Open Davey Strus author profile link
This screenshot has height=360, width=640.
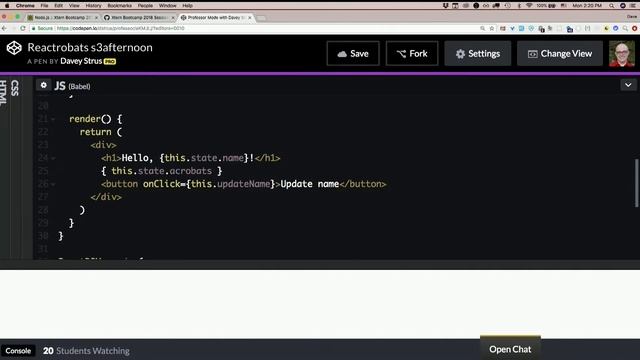(81, 61)
